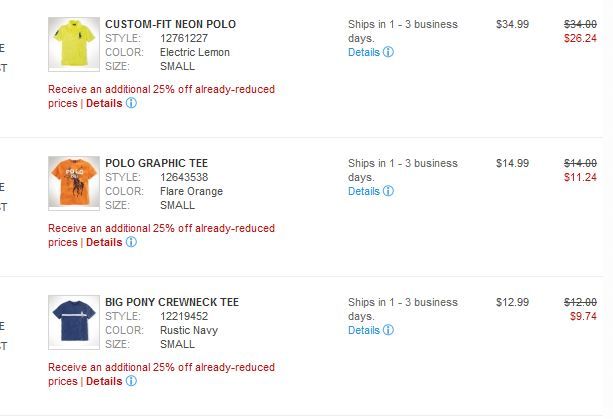
Task: Open the navy Big Pony Crewneck Tee thumbnail
Action: [73, 322]
